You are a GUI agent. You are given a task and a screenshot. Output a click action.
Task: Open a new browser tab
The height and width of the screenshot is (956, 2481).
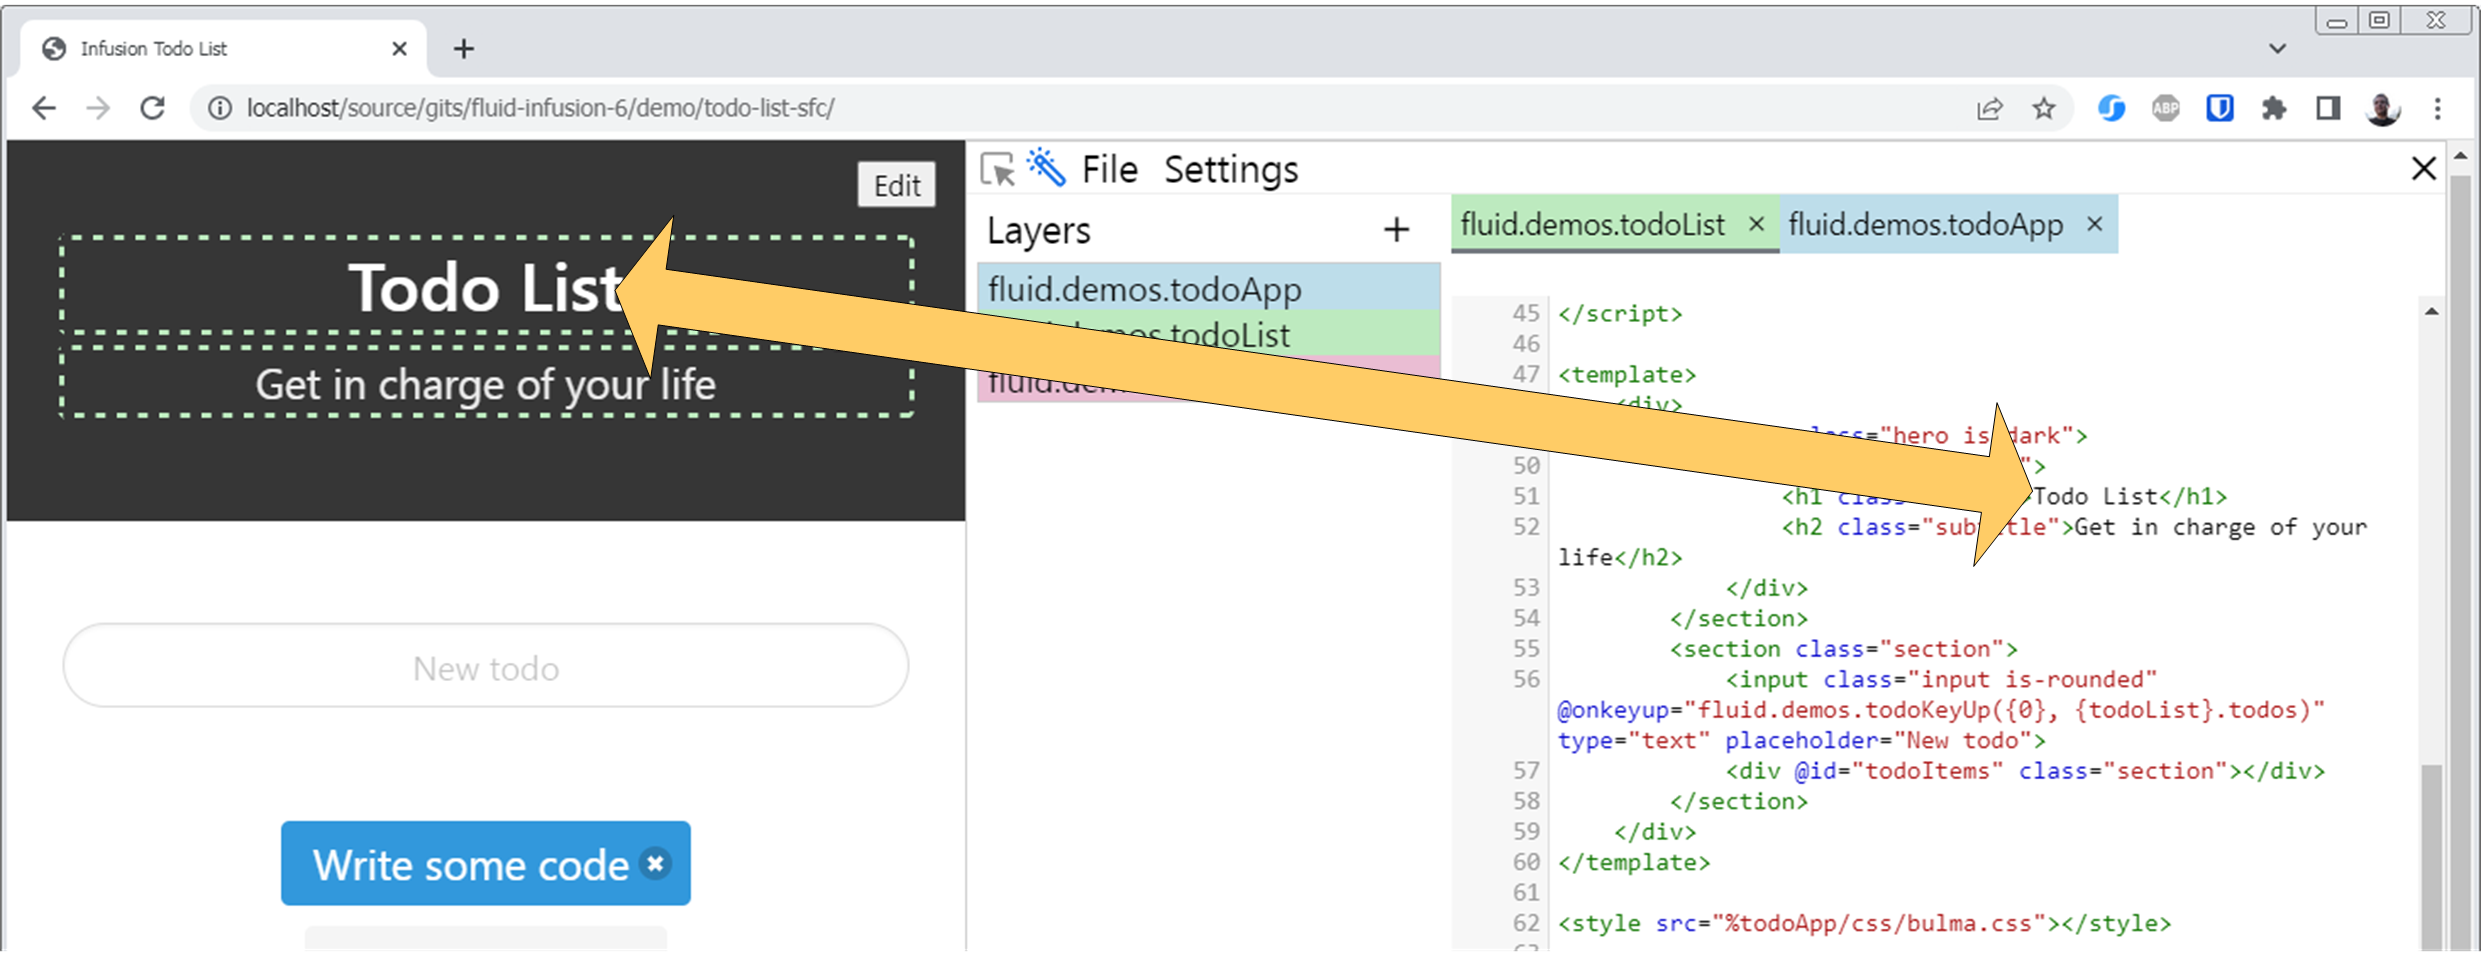point(463,48)
